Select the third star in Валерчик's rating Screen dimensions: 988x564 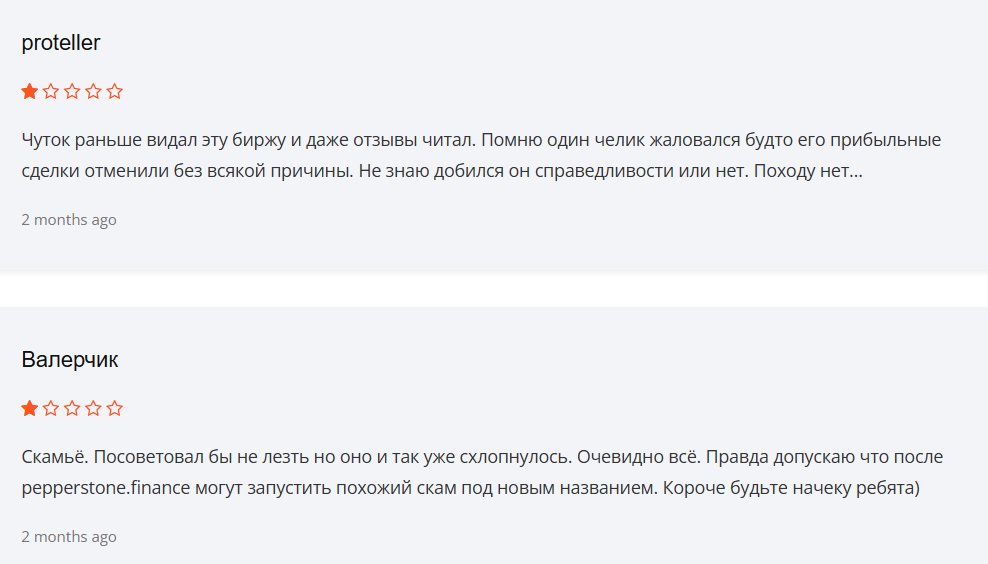[x=72, y=409]
